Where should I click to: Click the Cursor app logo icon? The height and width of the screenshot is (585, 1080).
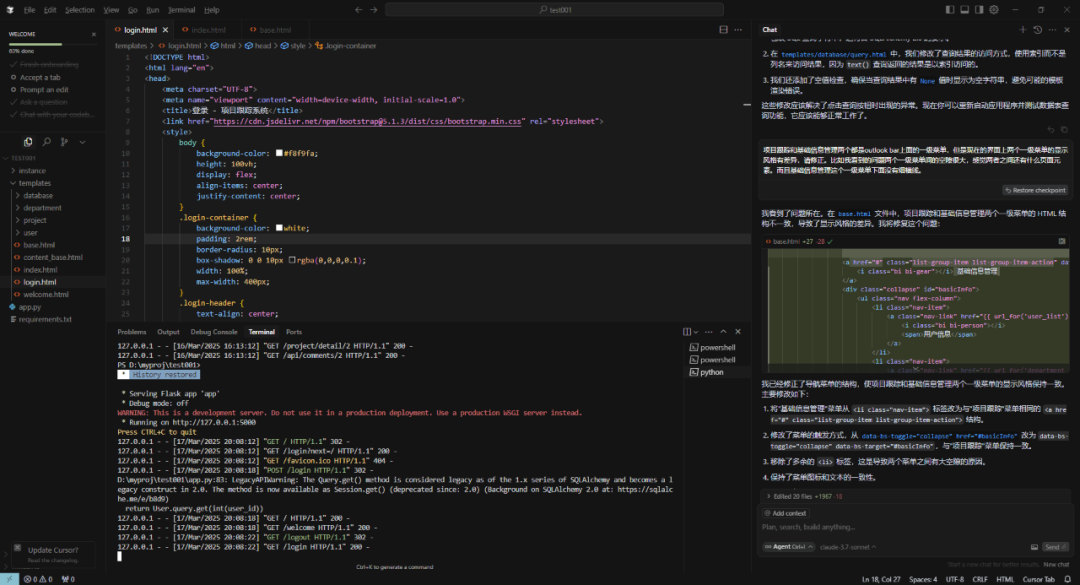coord(10,10)
